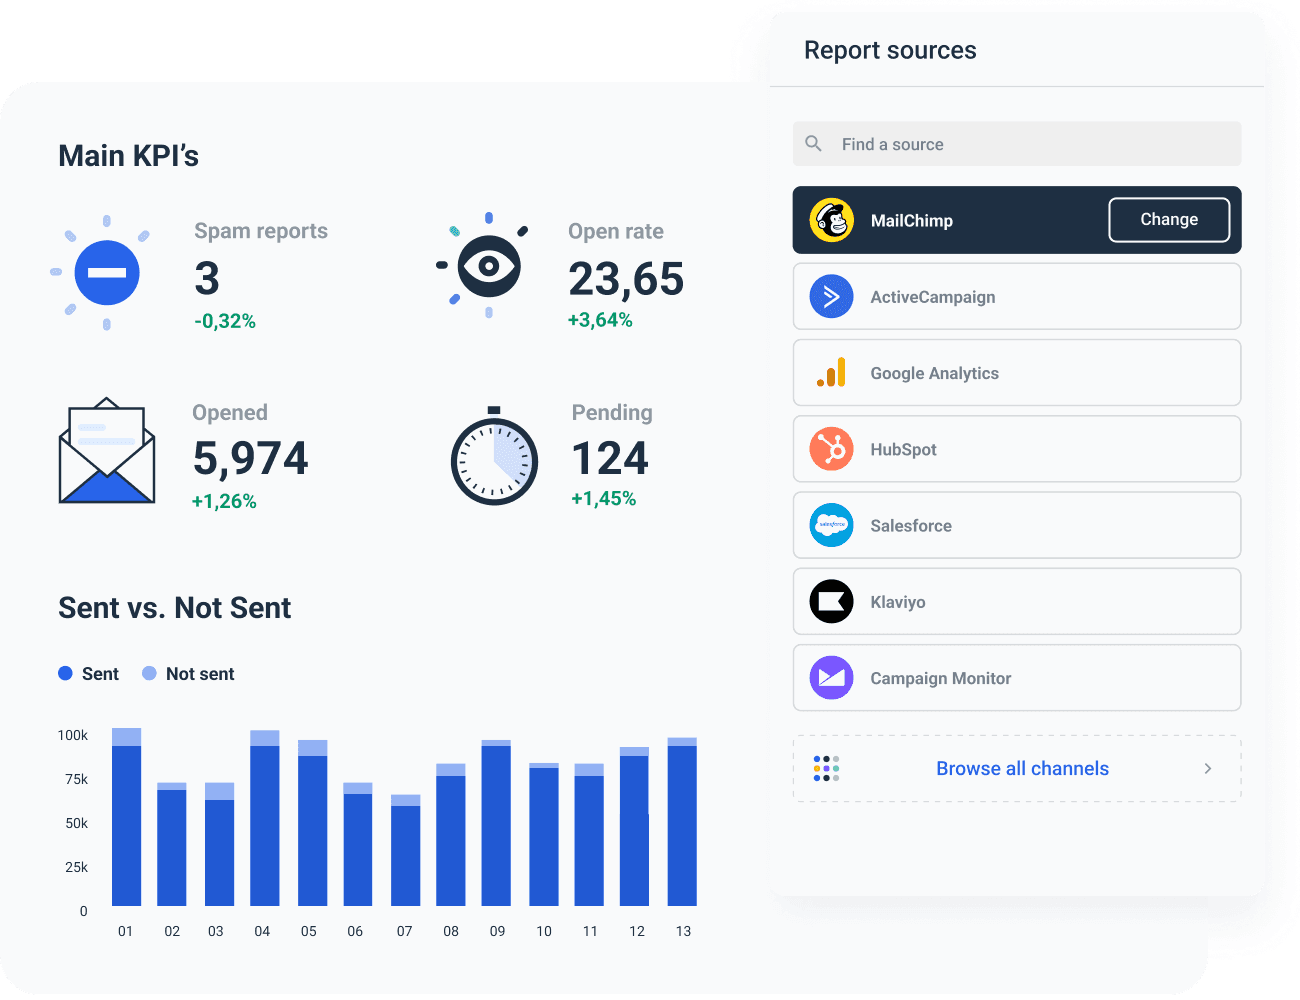Click the search magnifier in Find a source
The width and height of the screenshot is (1300, 1000).
click(813, 143)
